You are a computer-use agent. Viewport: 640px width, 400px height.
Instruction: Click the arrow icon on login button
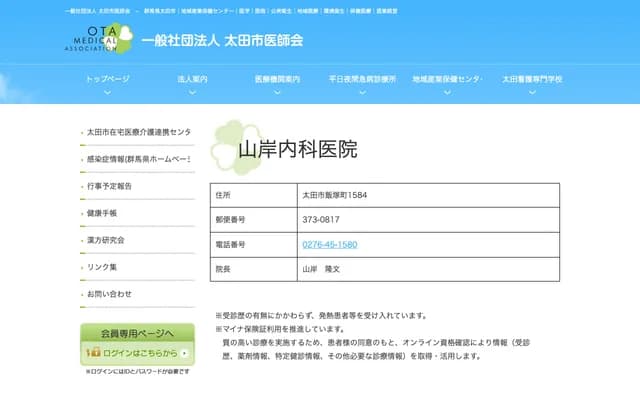point(184,353)
